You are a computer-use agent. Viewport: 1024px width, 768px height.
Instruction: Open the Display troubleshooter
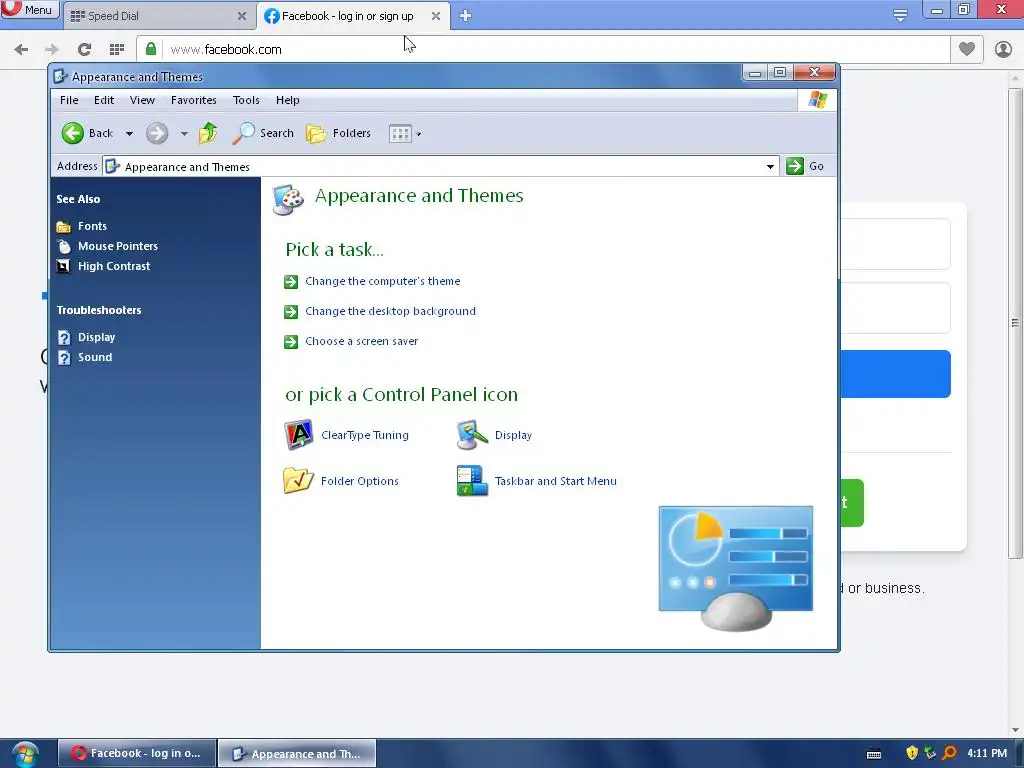tap(96, 338)
